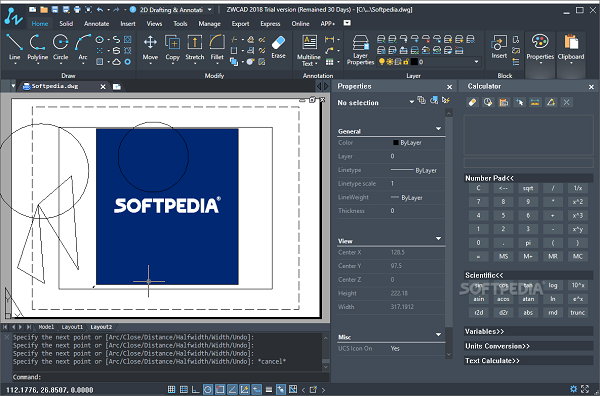Open the Annotate ribbon tab

coord(96,24)
